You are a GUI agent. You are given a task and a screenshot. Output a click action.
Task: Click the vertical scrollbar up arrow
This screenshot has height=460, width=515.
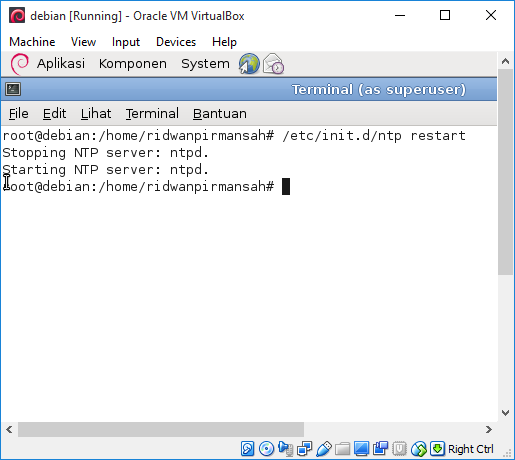[x=505, y=61]
